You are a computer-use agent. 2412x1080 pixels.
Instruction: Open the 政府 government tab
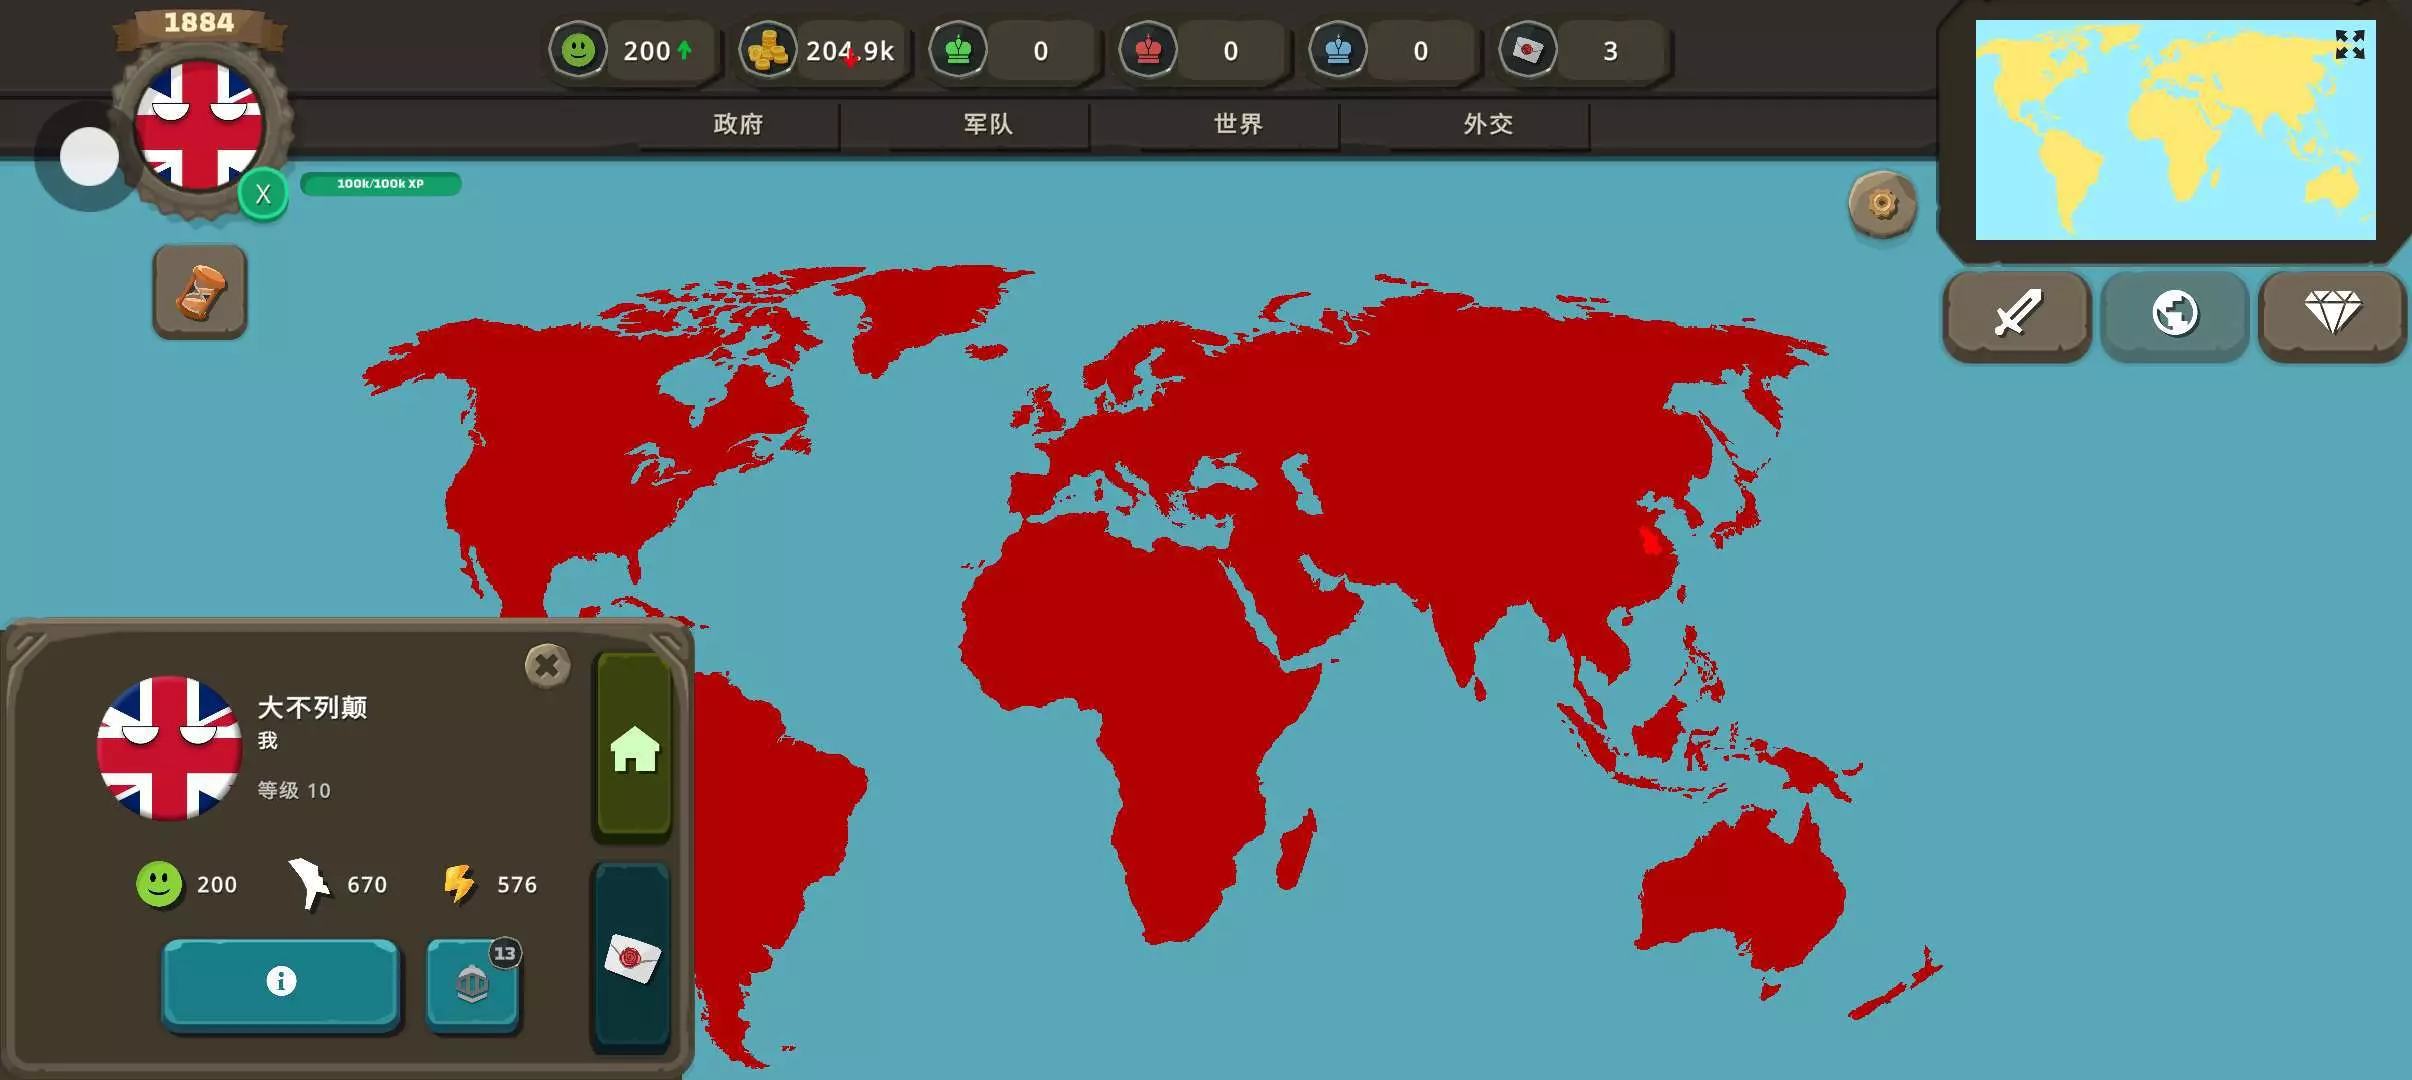738,124
